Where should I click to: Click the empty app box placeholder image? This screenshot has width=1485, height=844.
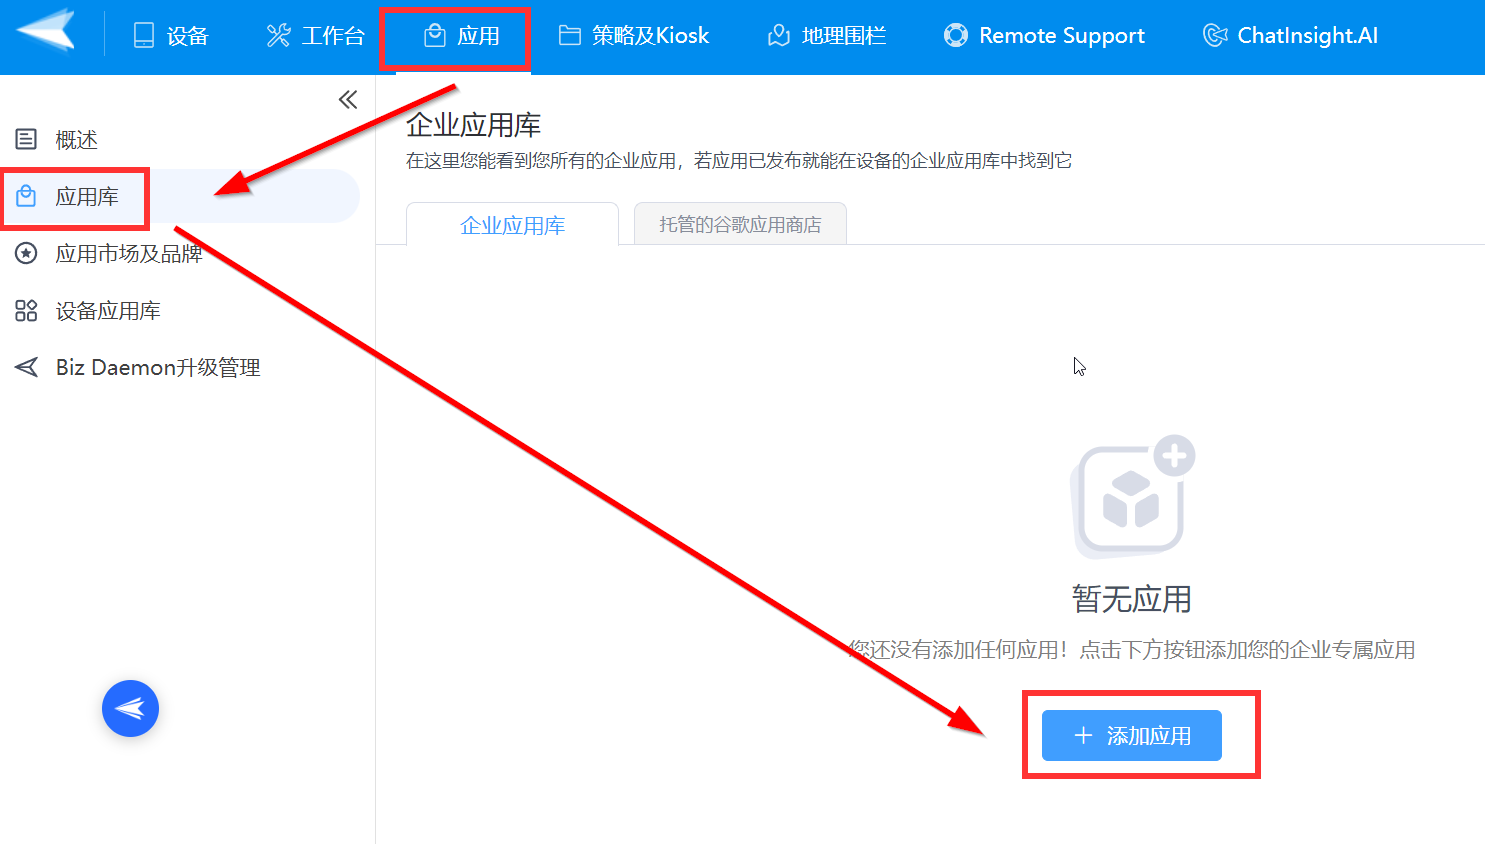coord(1132,497)
